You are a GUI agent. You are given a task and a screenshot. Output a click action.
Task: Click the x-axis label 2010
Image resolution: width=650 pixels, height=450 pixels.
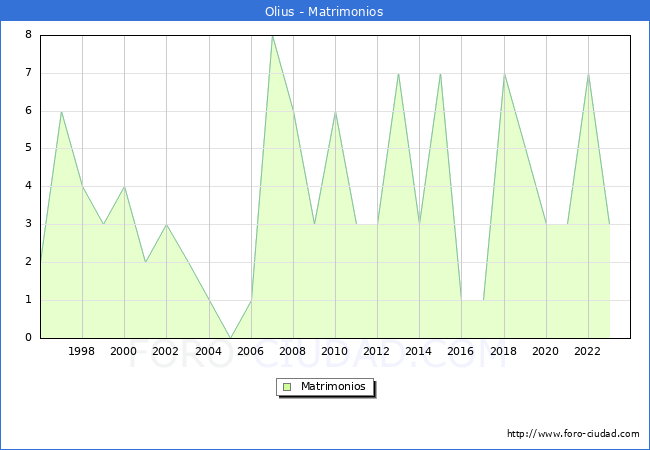tap(334, 351)
